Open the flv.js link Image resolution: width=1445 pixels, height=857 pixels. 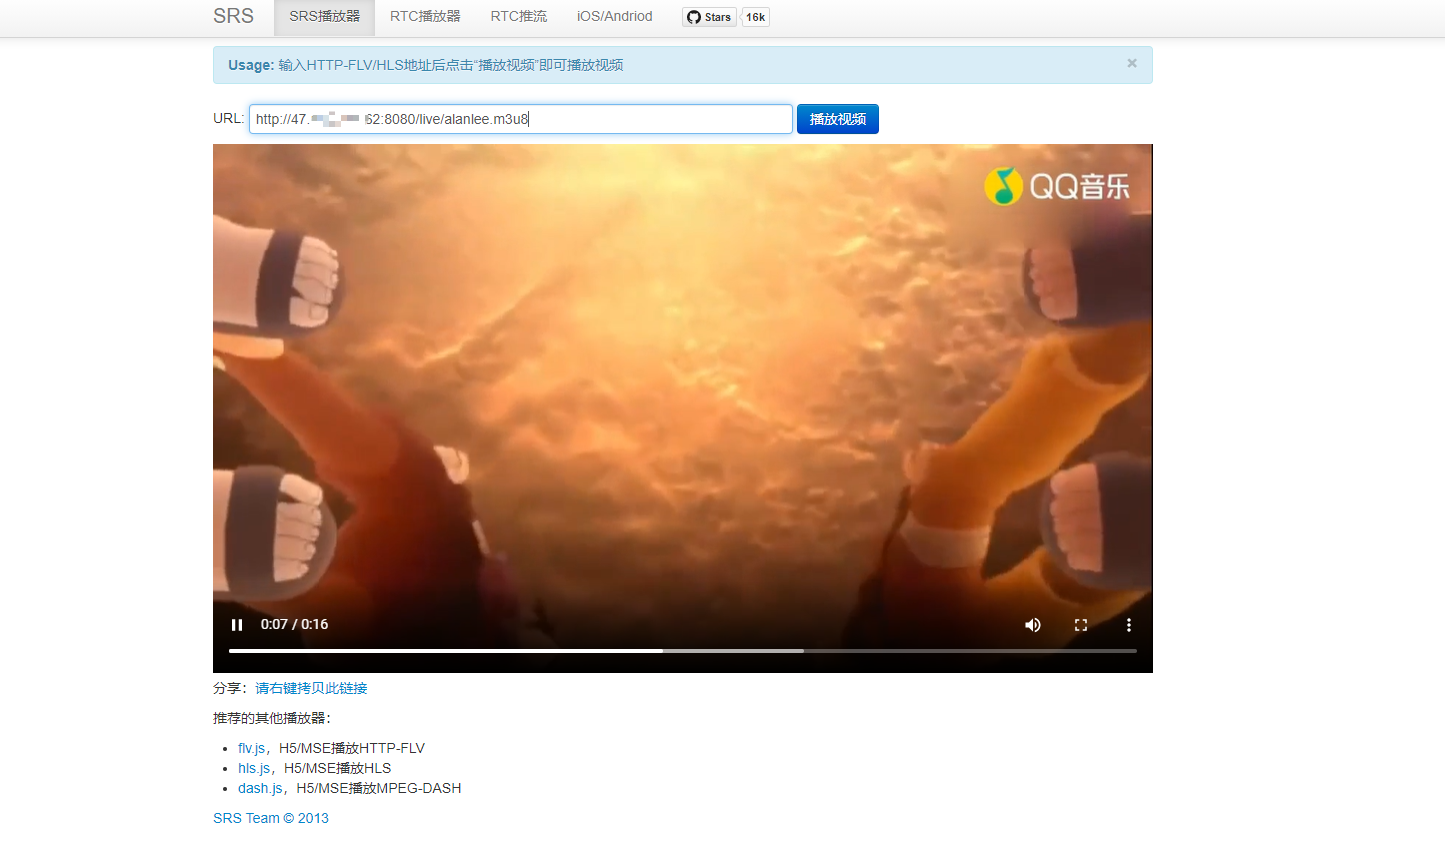click(x=252, y=748)
